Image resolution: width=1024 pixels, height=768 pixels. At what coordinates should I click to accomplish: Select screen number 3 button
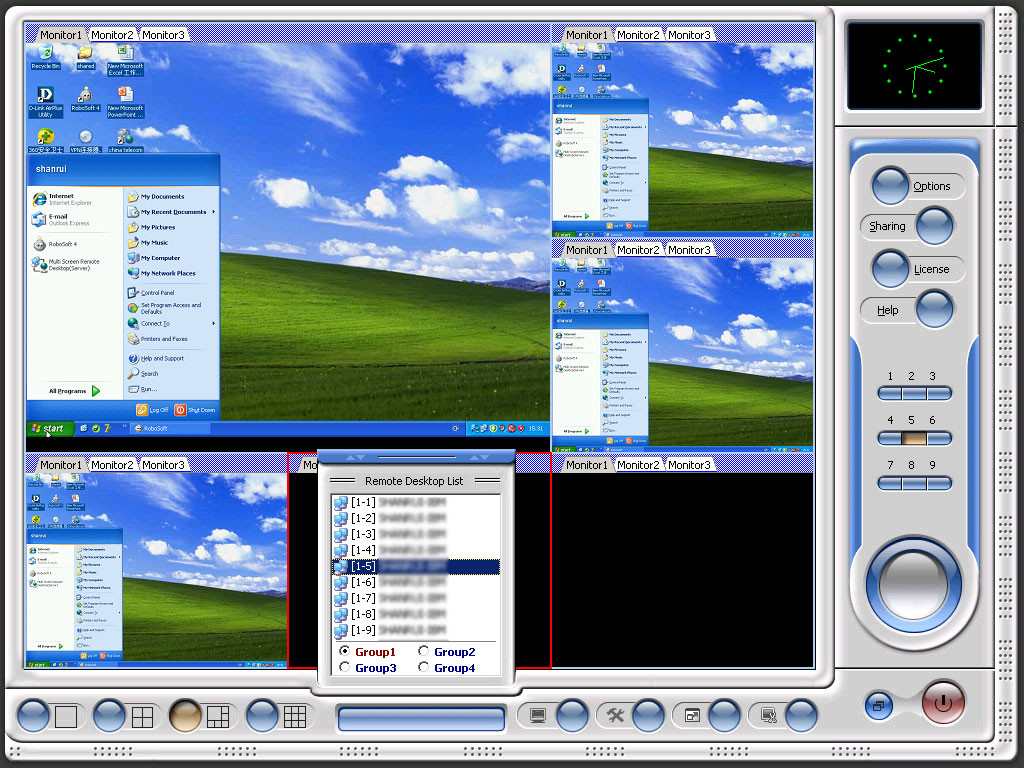tap(938, 394)
